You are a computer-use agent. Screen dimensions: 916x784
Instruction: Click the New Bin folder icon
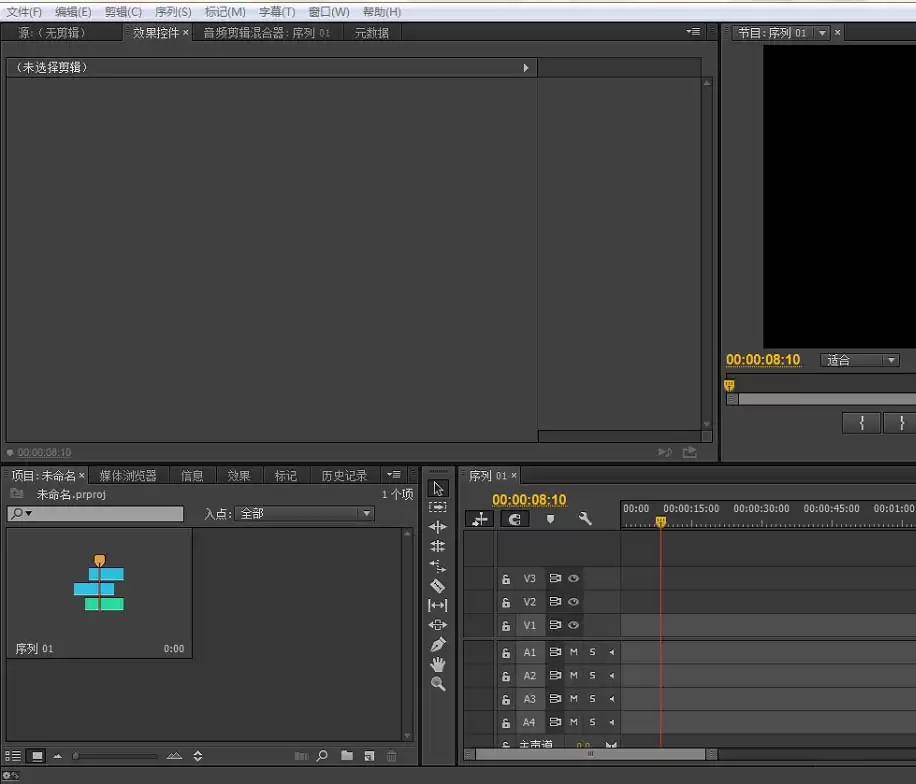(346, 756)
